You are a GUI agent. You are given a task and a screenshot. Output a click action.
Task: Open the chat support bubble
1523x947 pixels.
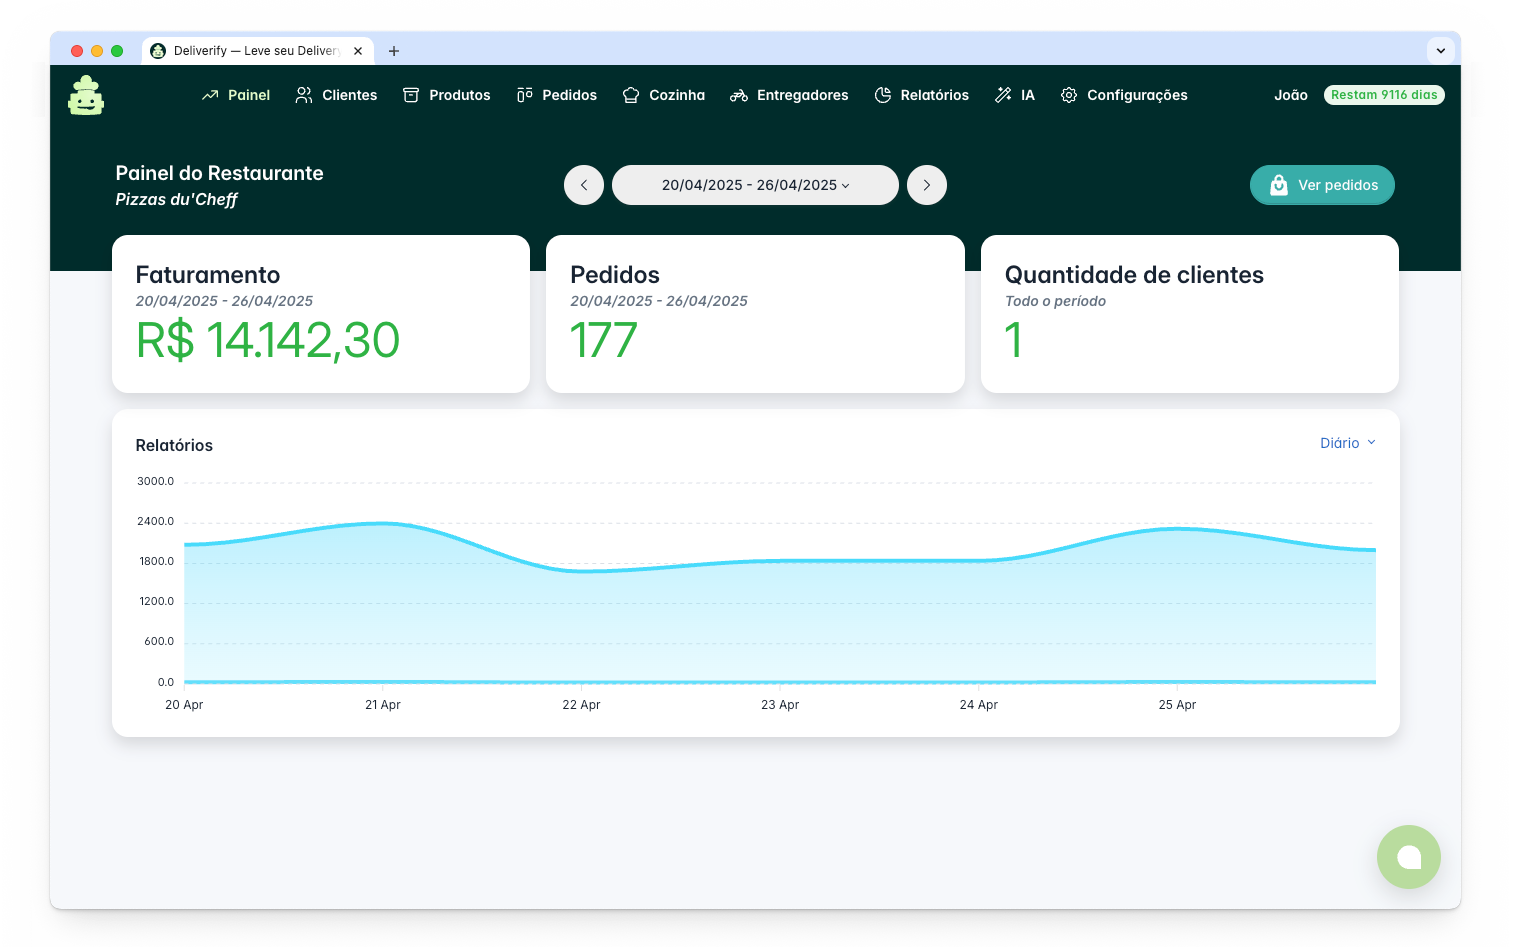click(1408, 857)
